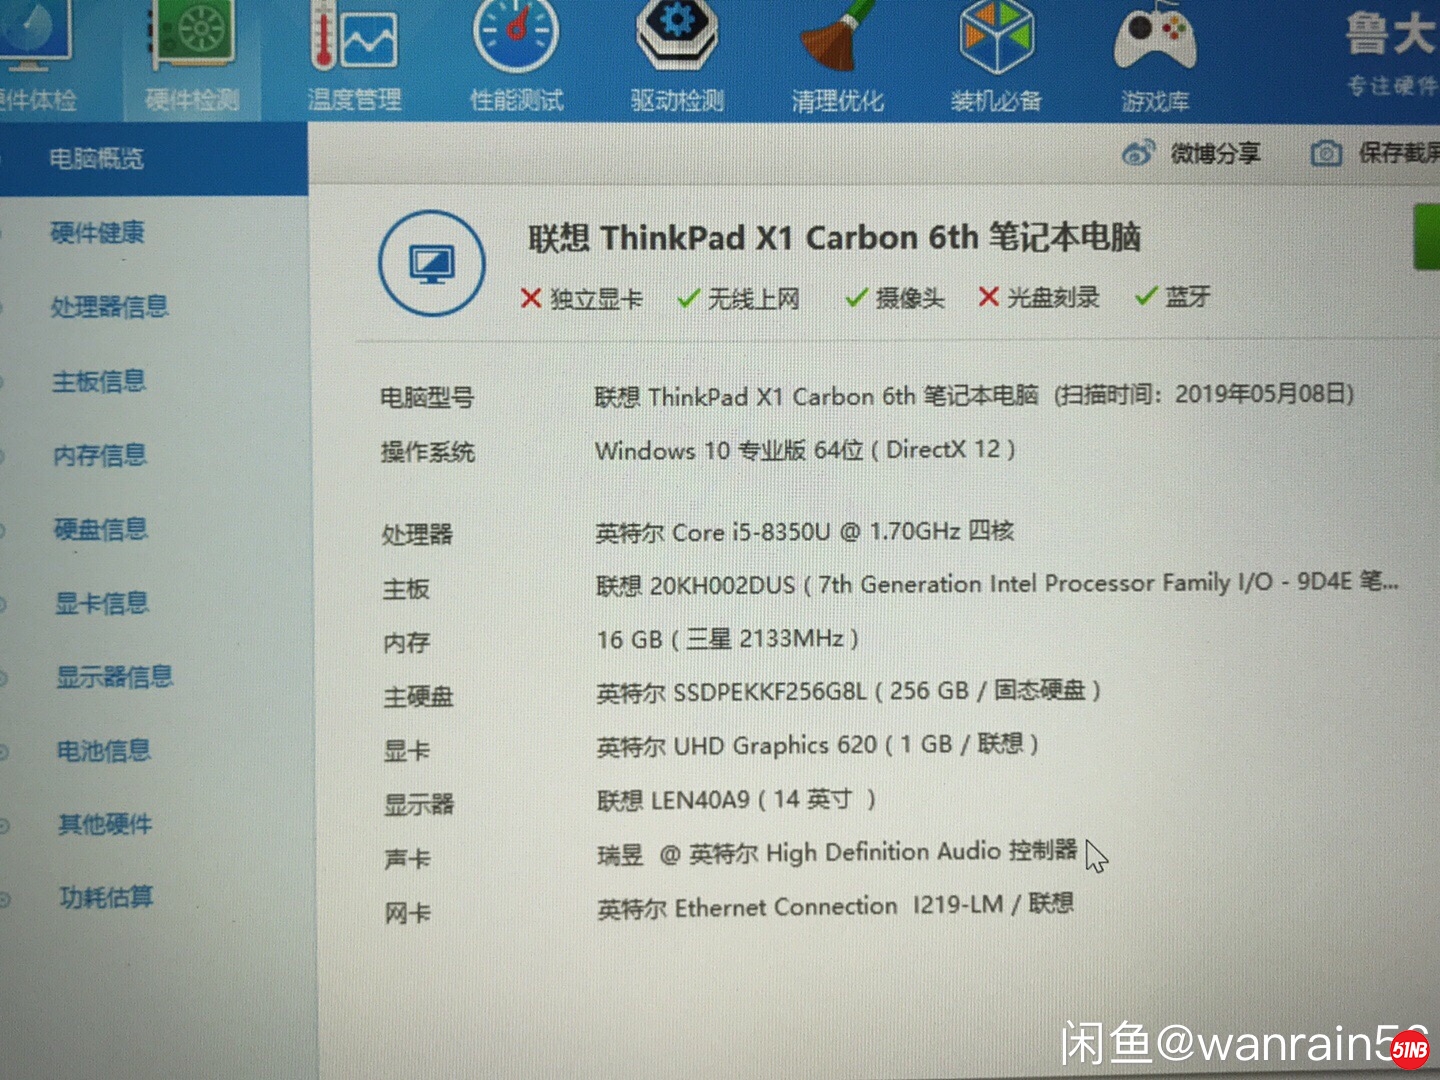Screen dimensions: 1440x1080
Task: Switch to 硬件健康 in the sidebar
Action: (98, 233)
